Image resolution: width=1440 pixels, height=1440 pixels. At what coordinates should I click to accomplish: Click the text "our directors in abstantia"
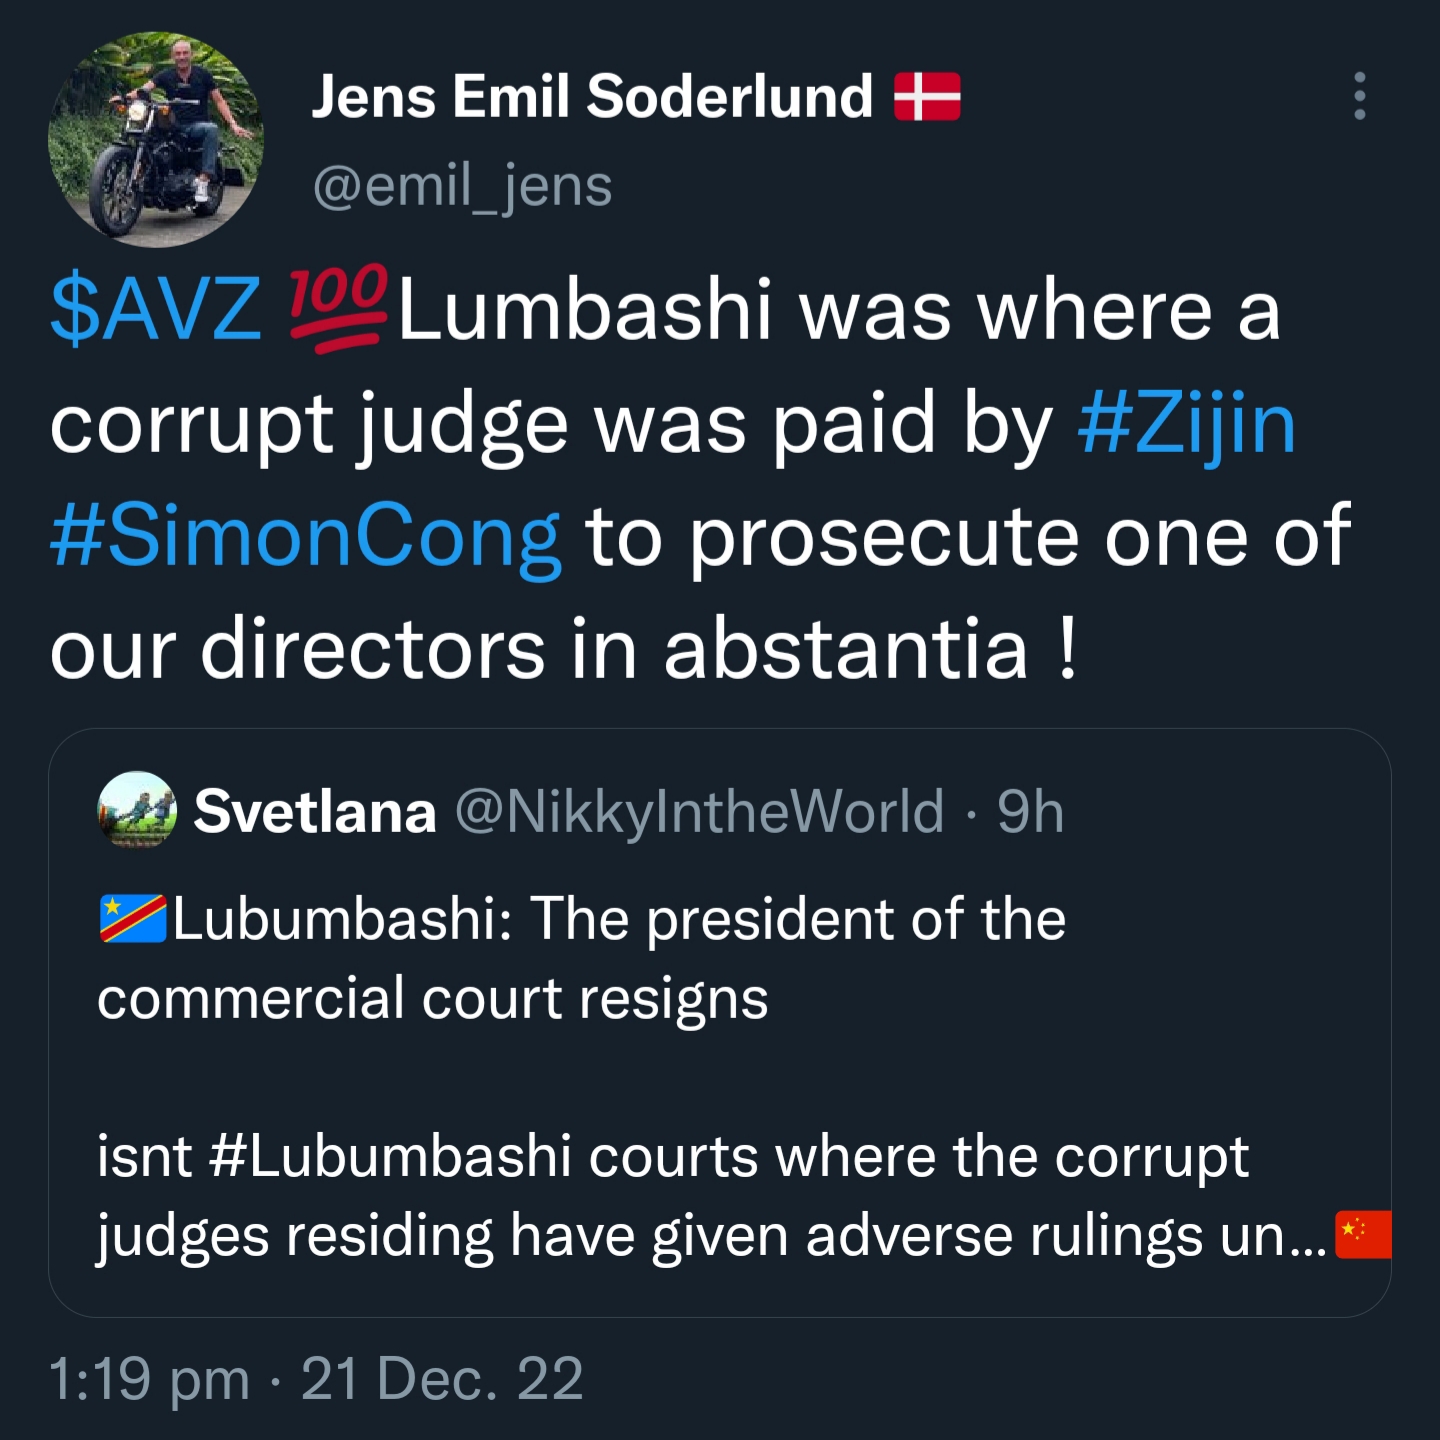(x=540, y=650)
